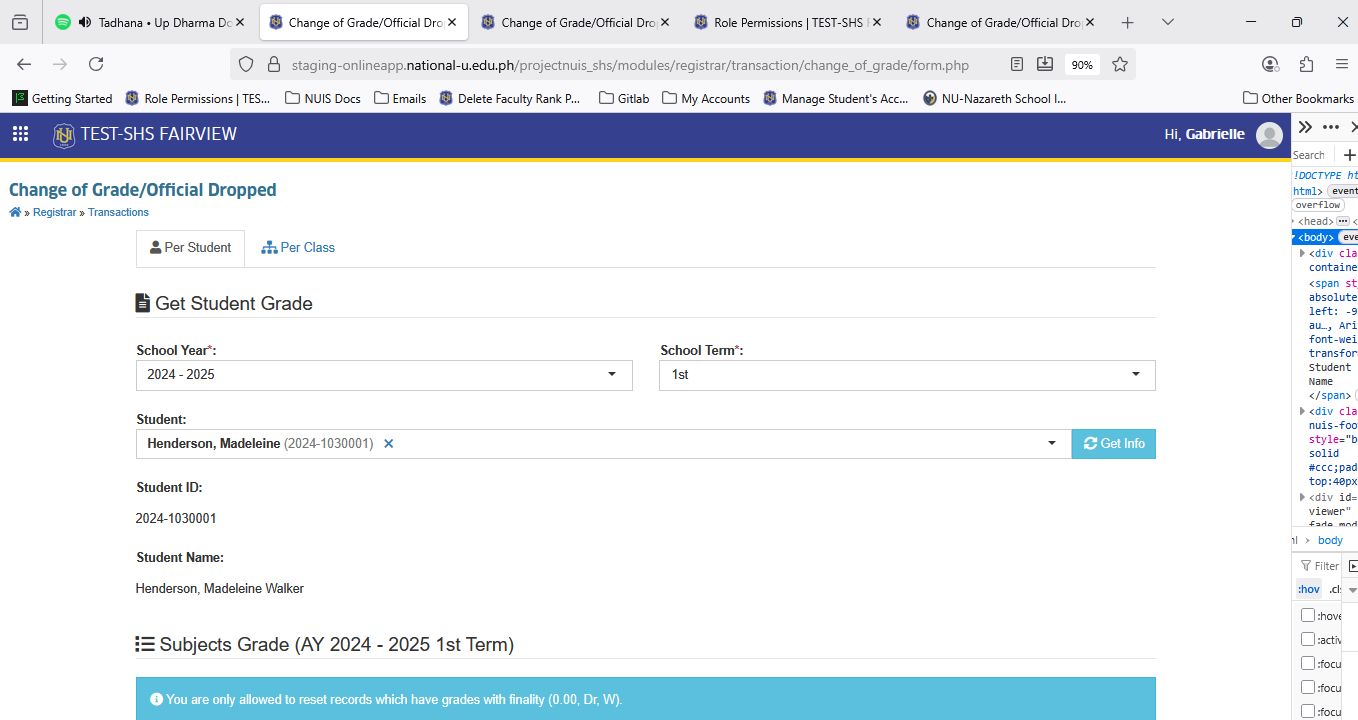Click name text Henderson, Madeleine Walker

pos(220,588)
